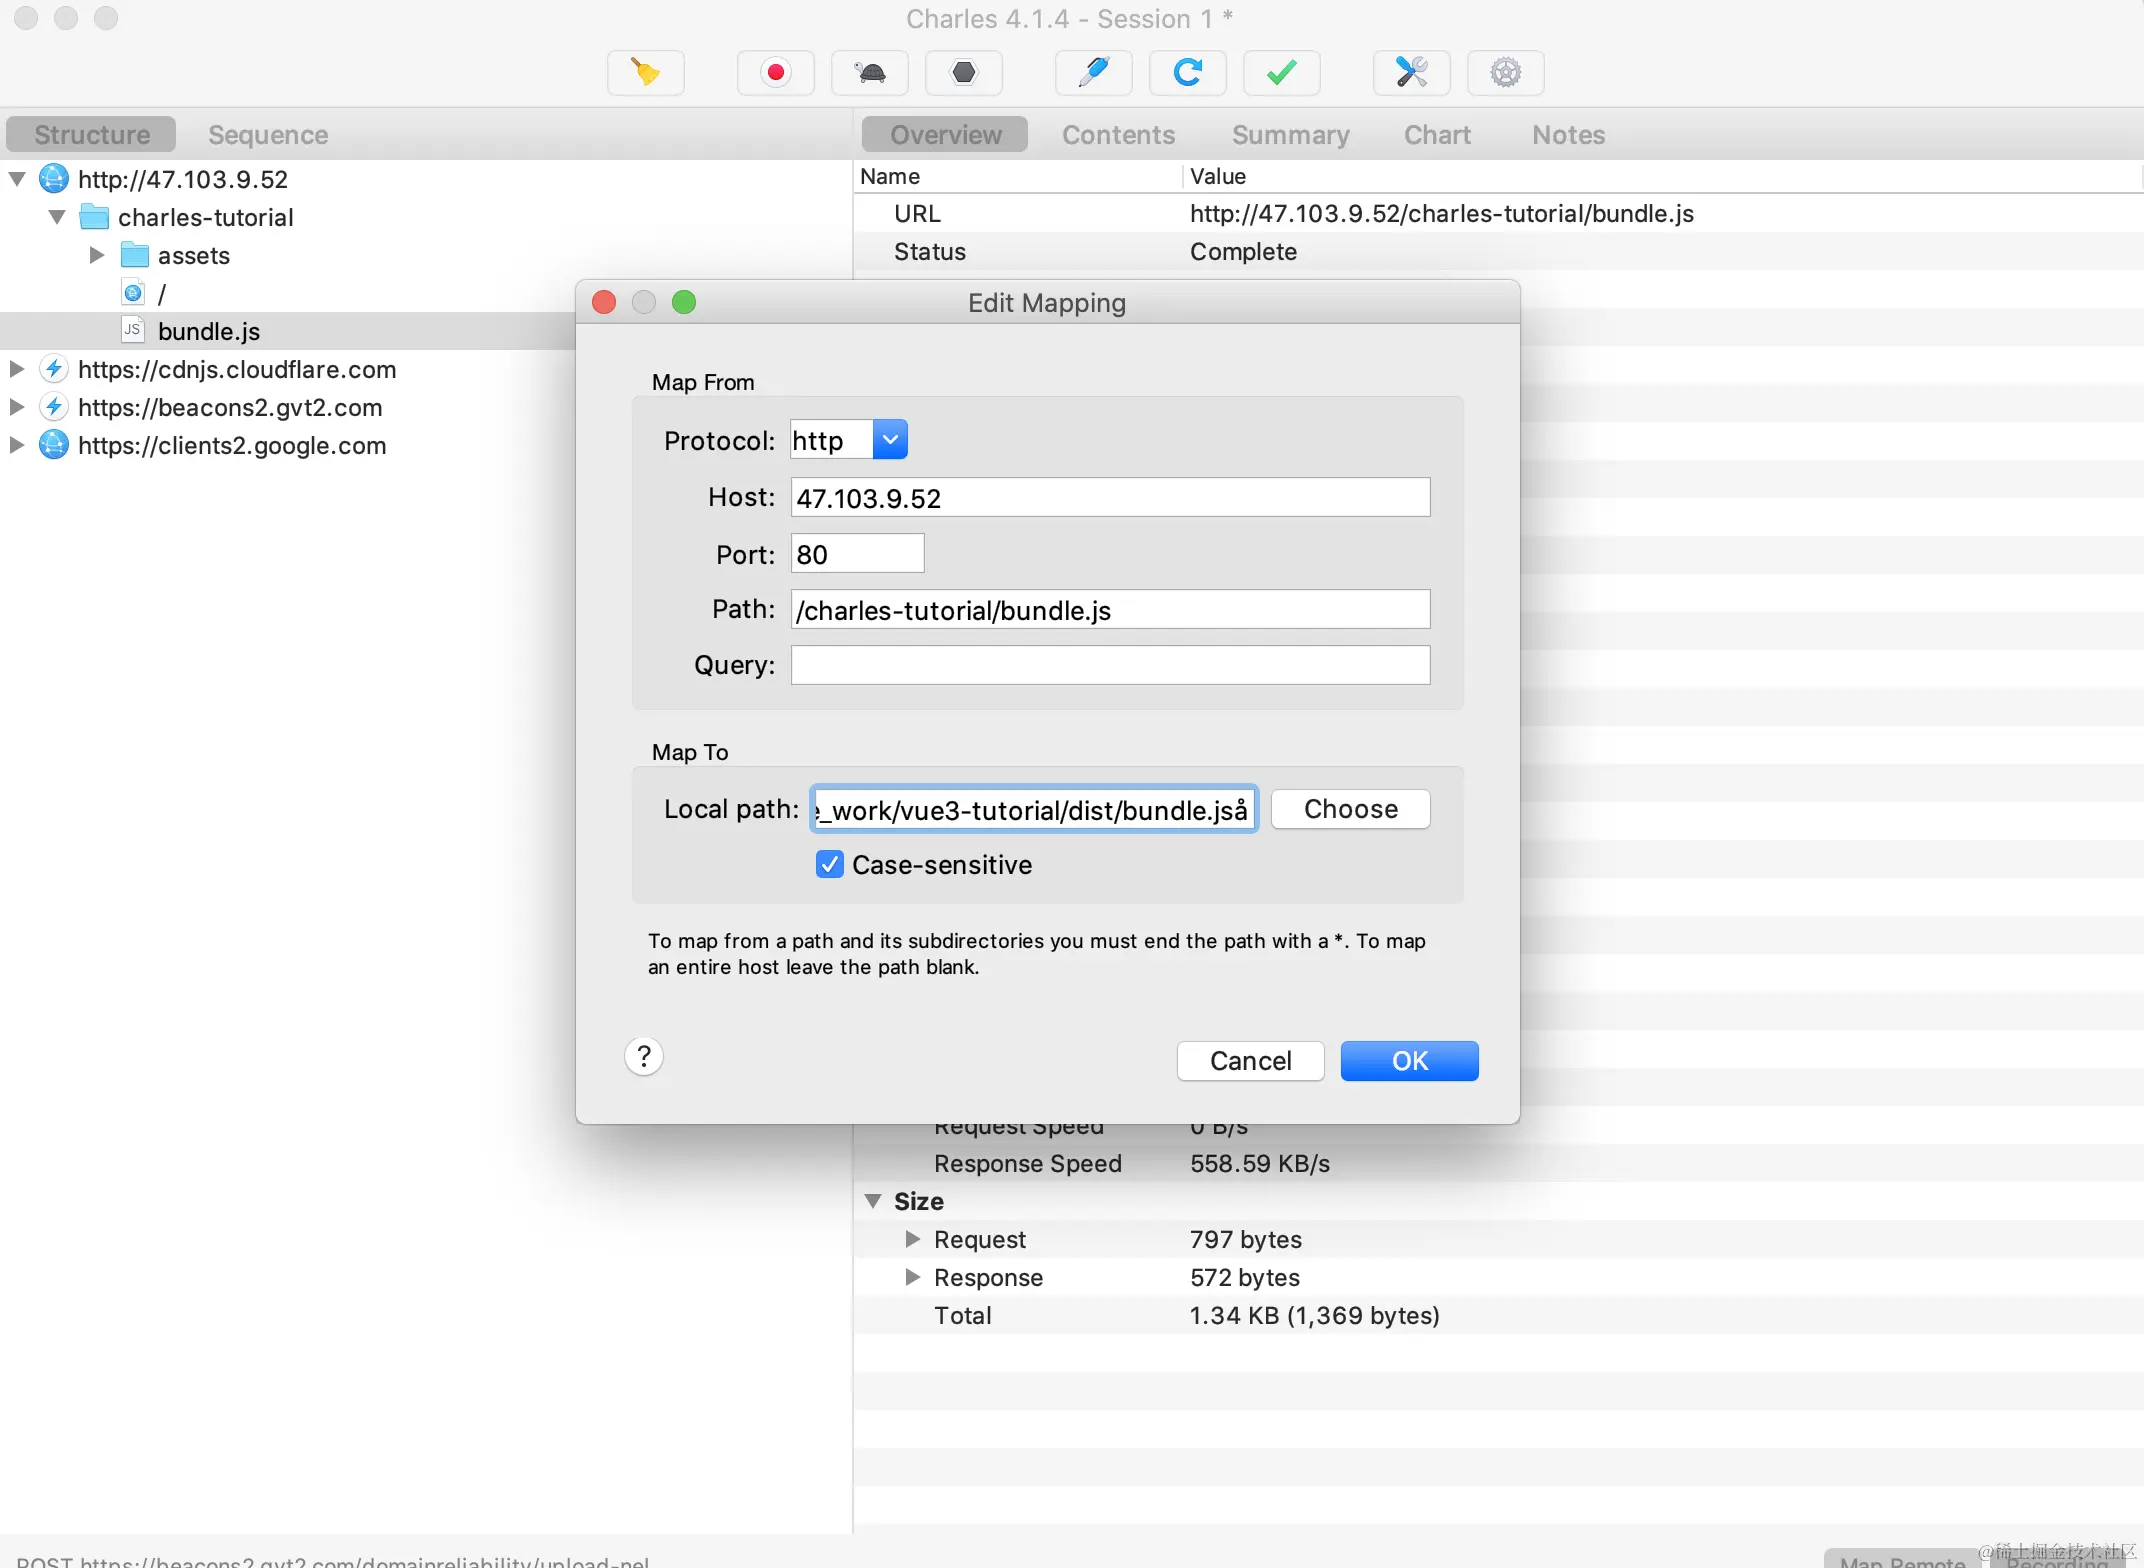Click the globe icon for 47.103.9.52
This screenshot has height=1568, width=2144.
pos(54,179)
